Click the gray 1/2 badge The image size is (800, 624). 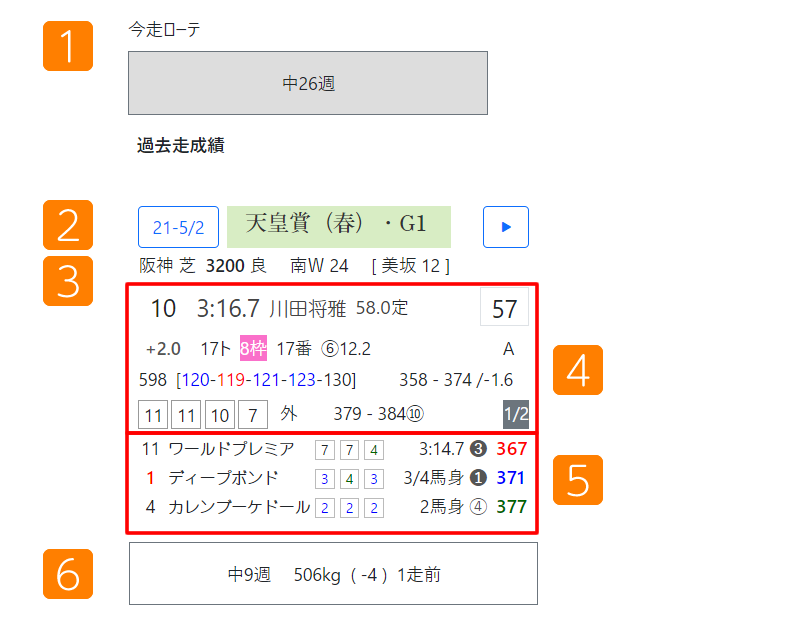[x=516, y=414]
